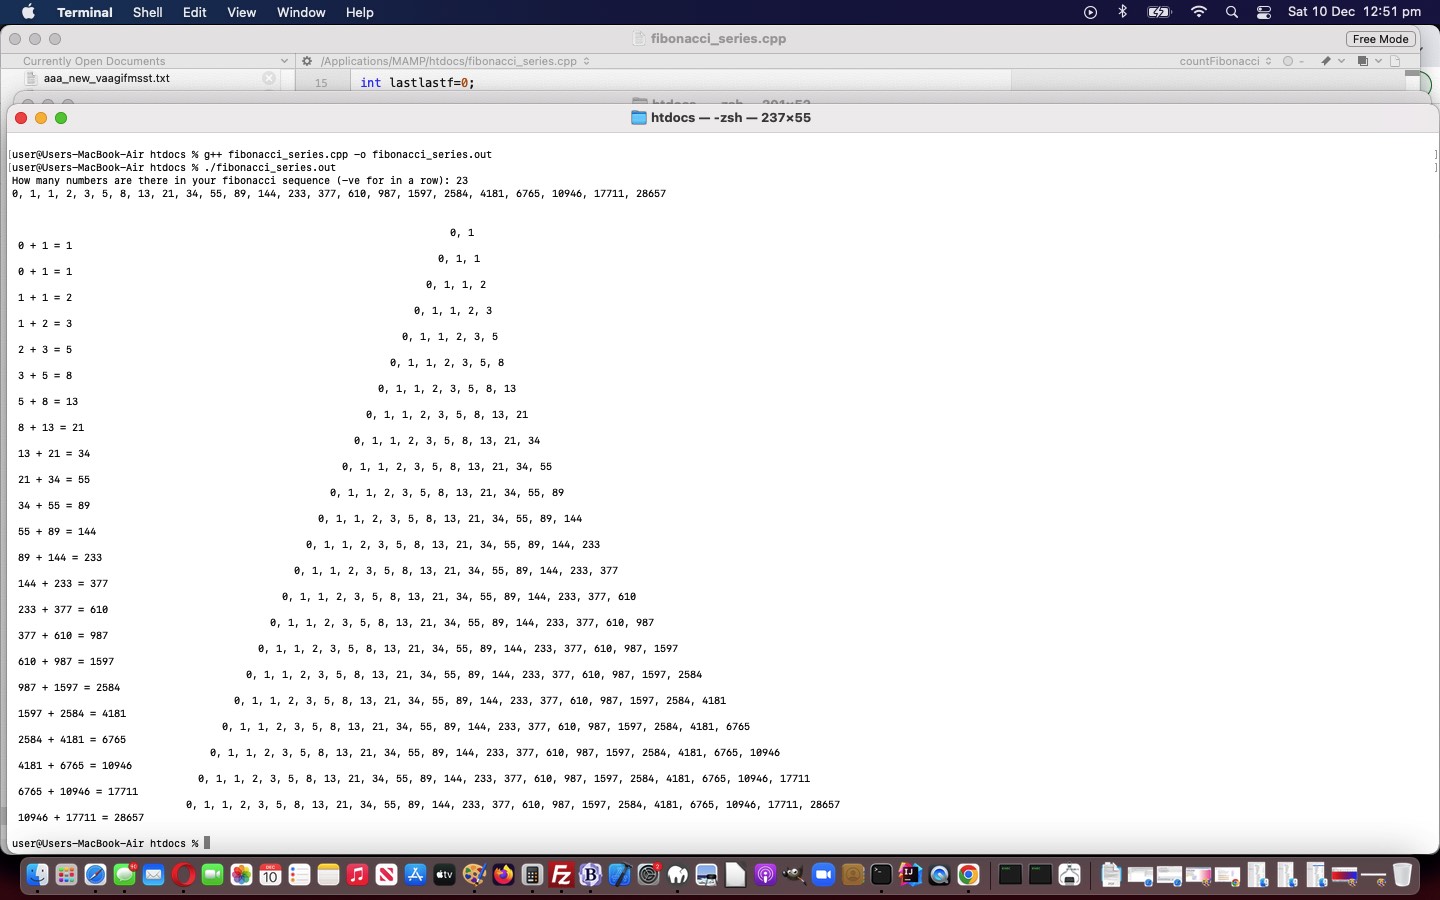Image resolution: width=1440 pixels, height=900 pixels.
Task: Close aaa_new_vaagifmsst.txt document in sidebar
Action: point(269,78)
